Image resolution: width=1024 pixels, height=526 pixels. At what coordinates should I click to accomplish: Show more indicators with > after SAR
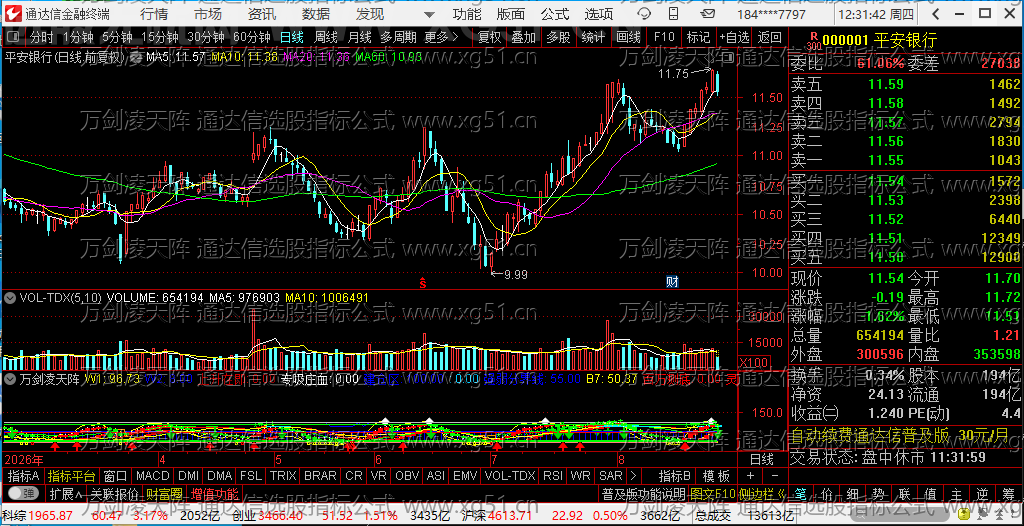click(x=633, y=476)
